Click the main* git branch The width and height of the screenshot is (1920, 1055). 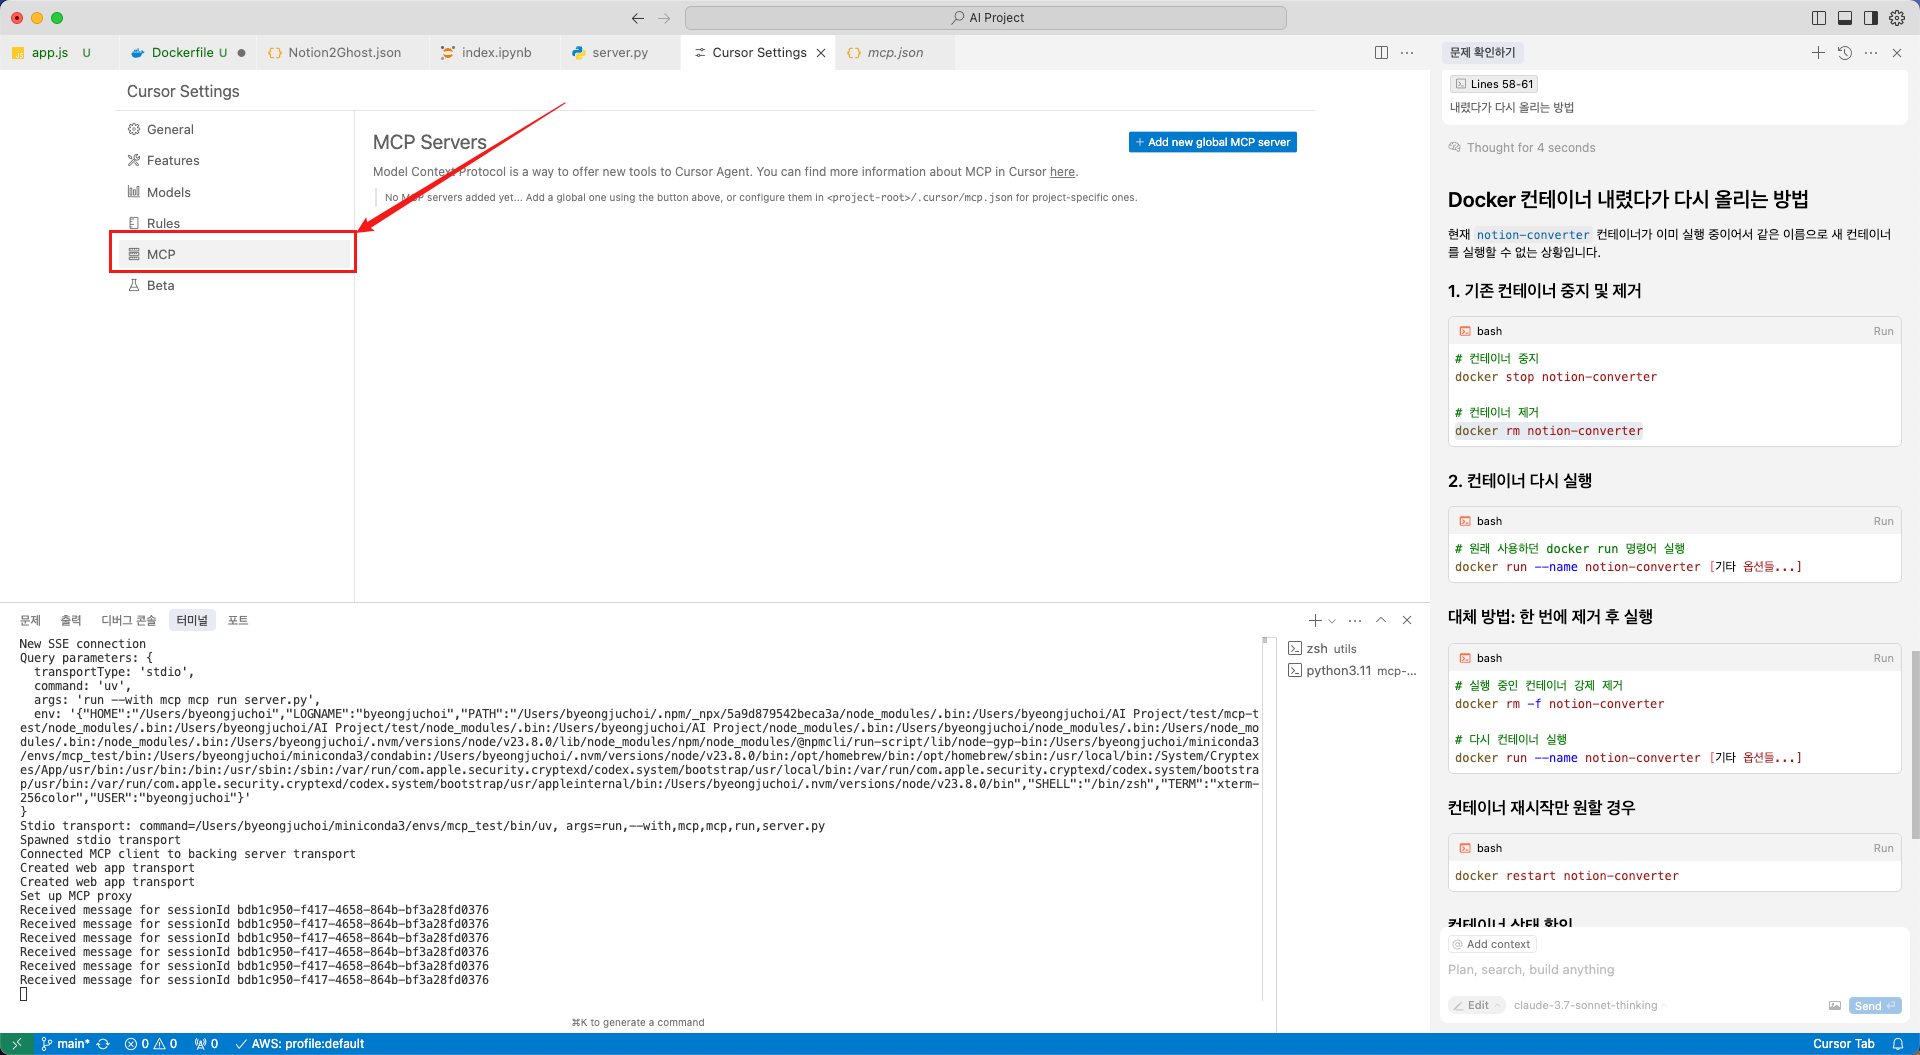pos(65,1044)
